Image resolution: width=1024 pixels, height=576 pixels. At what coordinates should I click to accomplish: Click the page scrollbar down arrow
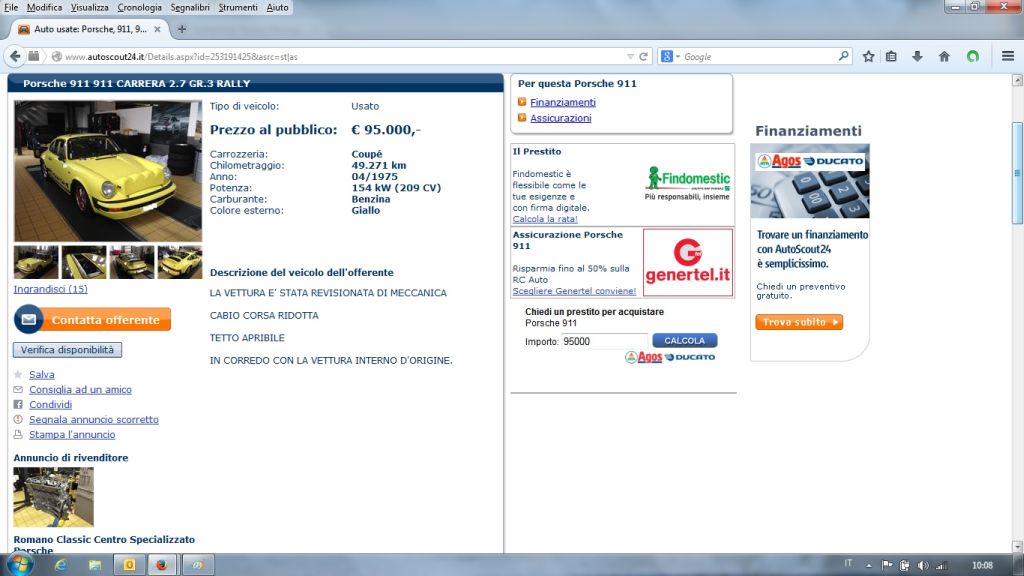pyautogui.click(x=1017, y=546)
